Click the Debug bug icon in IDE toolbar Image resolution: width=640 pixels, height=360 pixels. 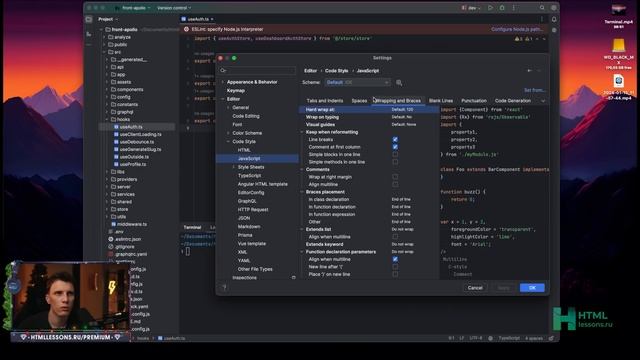click(502, 8)
